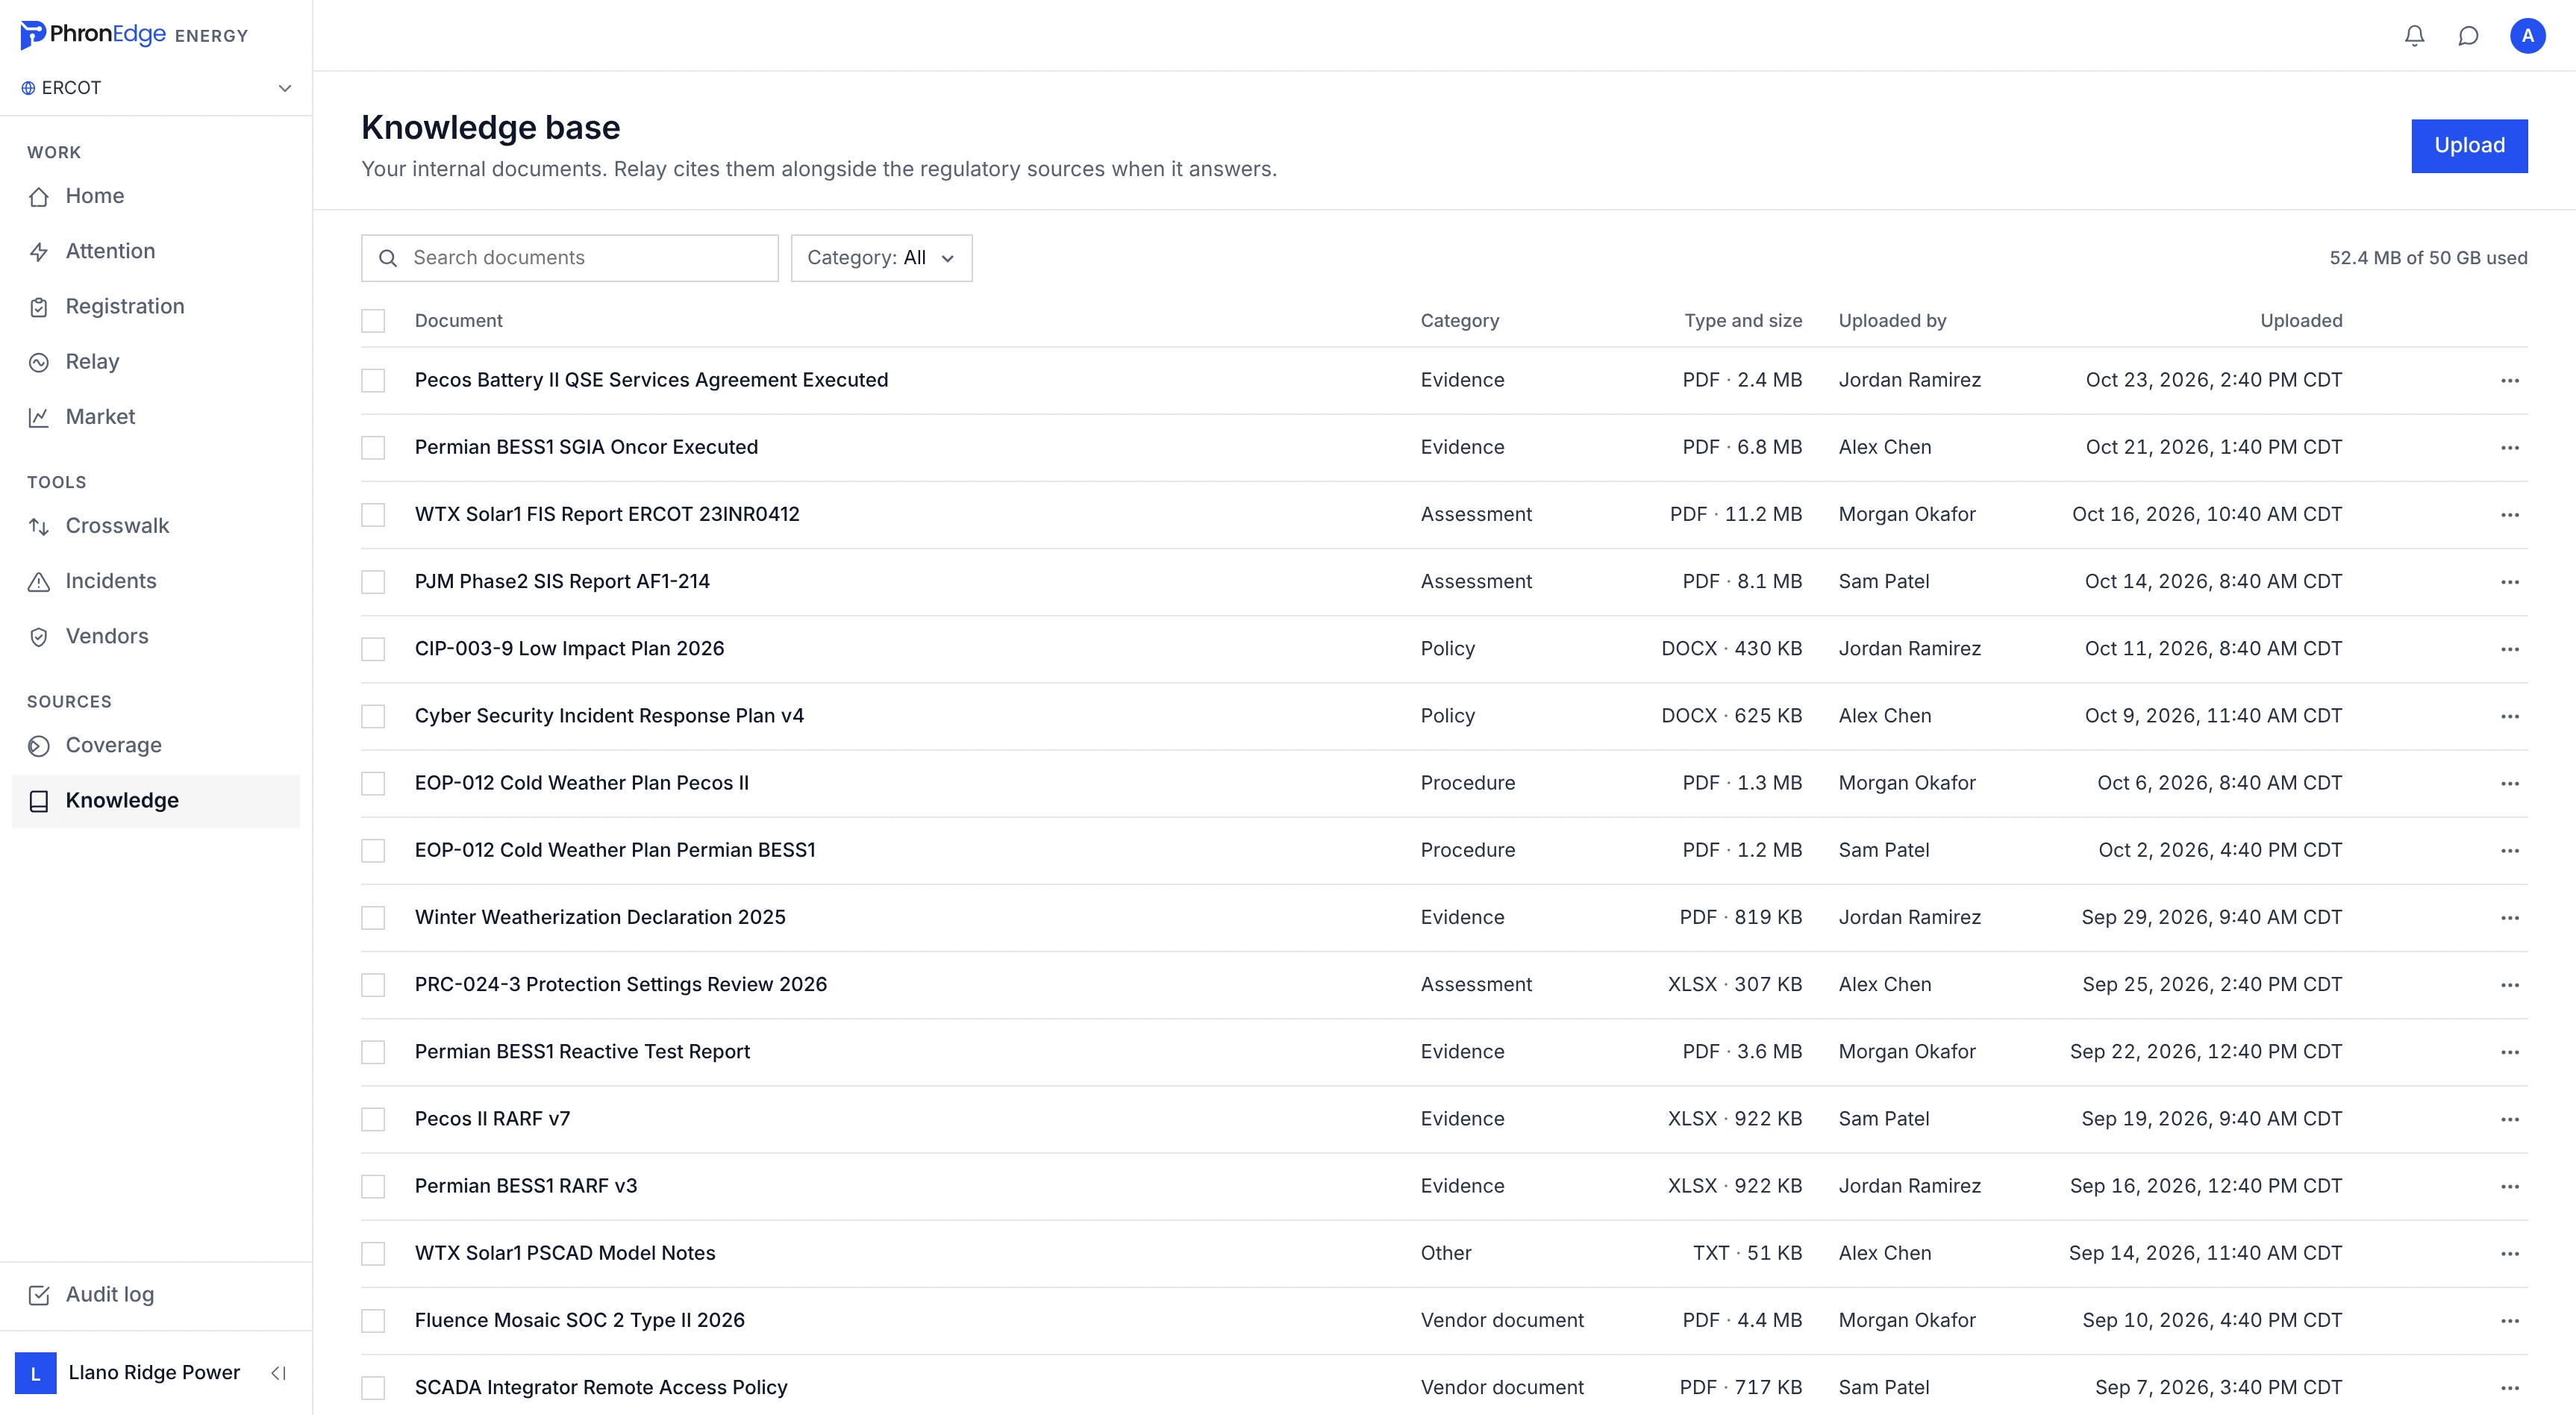Screen dimensions: 2576x1415
Task: Open row menu for EOP-012 Cold Weather Plan Pecos II
Action: pyautogui.click(x=2509, y=783)
